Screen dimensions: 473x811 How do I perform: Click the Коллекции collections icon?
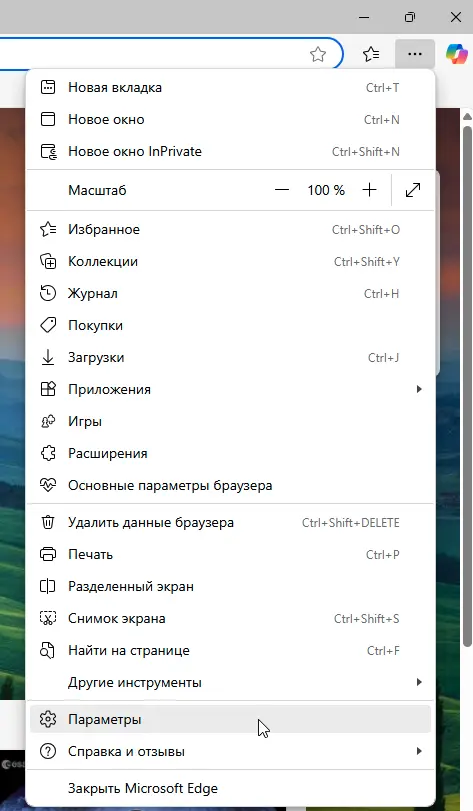(x=48, y=261)
